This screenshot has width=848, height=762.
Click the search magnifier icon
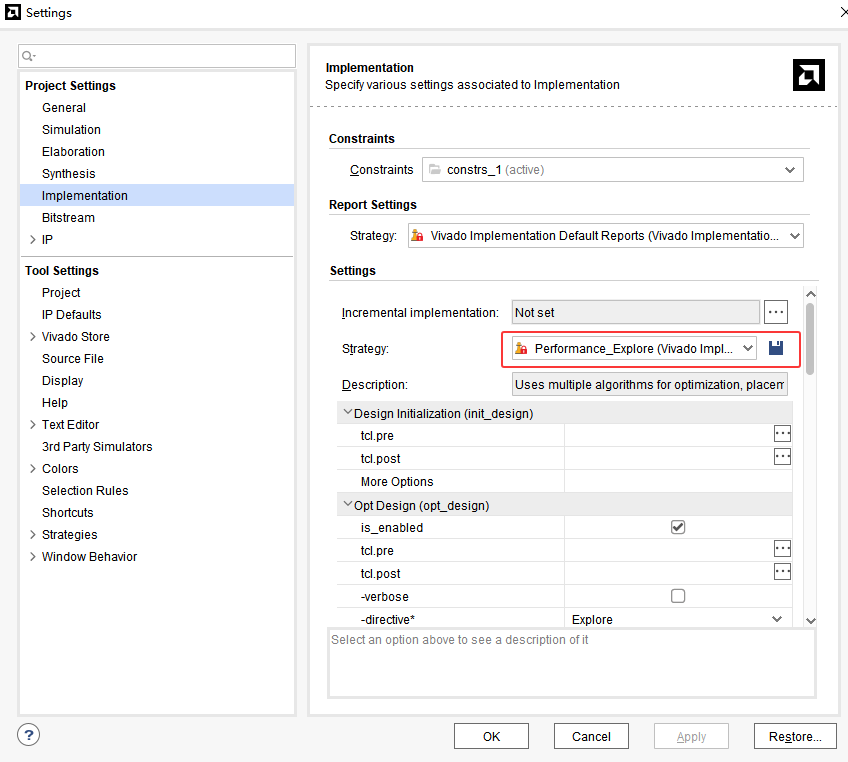pos(28,56)
